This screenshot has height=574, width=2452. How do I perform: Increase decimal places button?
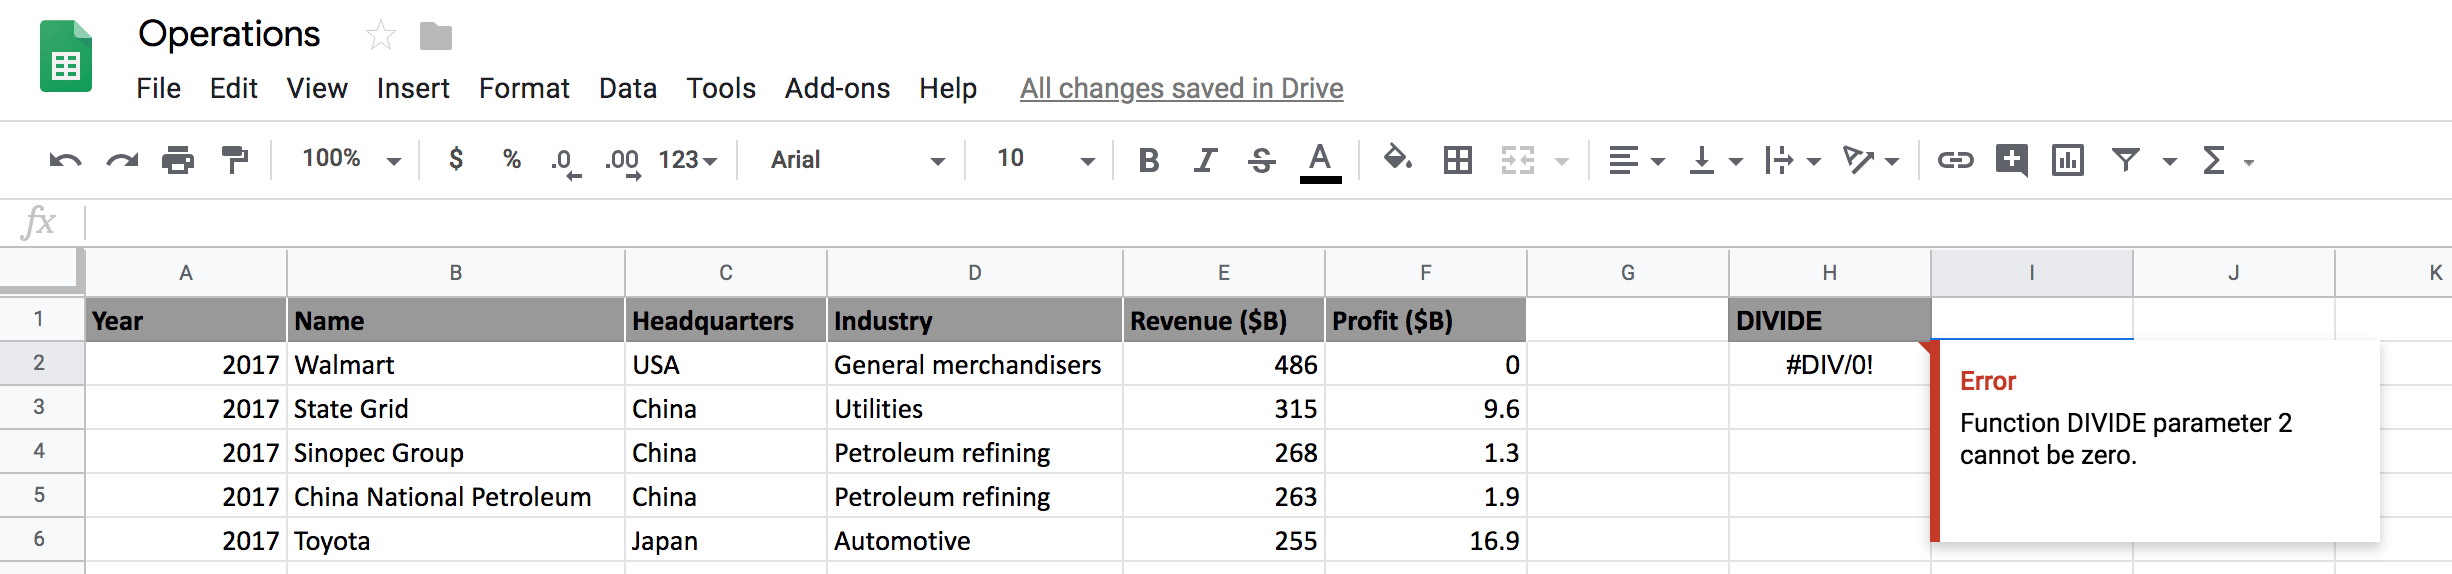pyautogui.click(x=623, y=162)
